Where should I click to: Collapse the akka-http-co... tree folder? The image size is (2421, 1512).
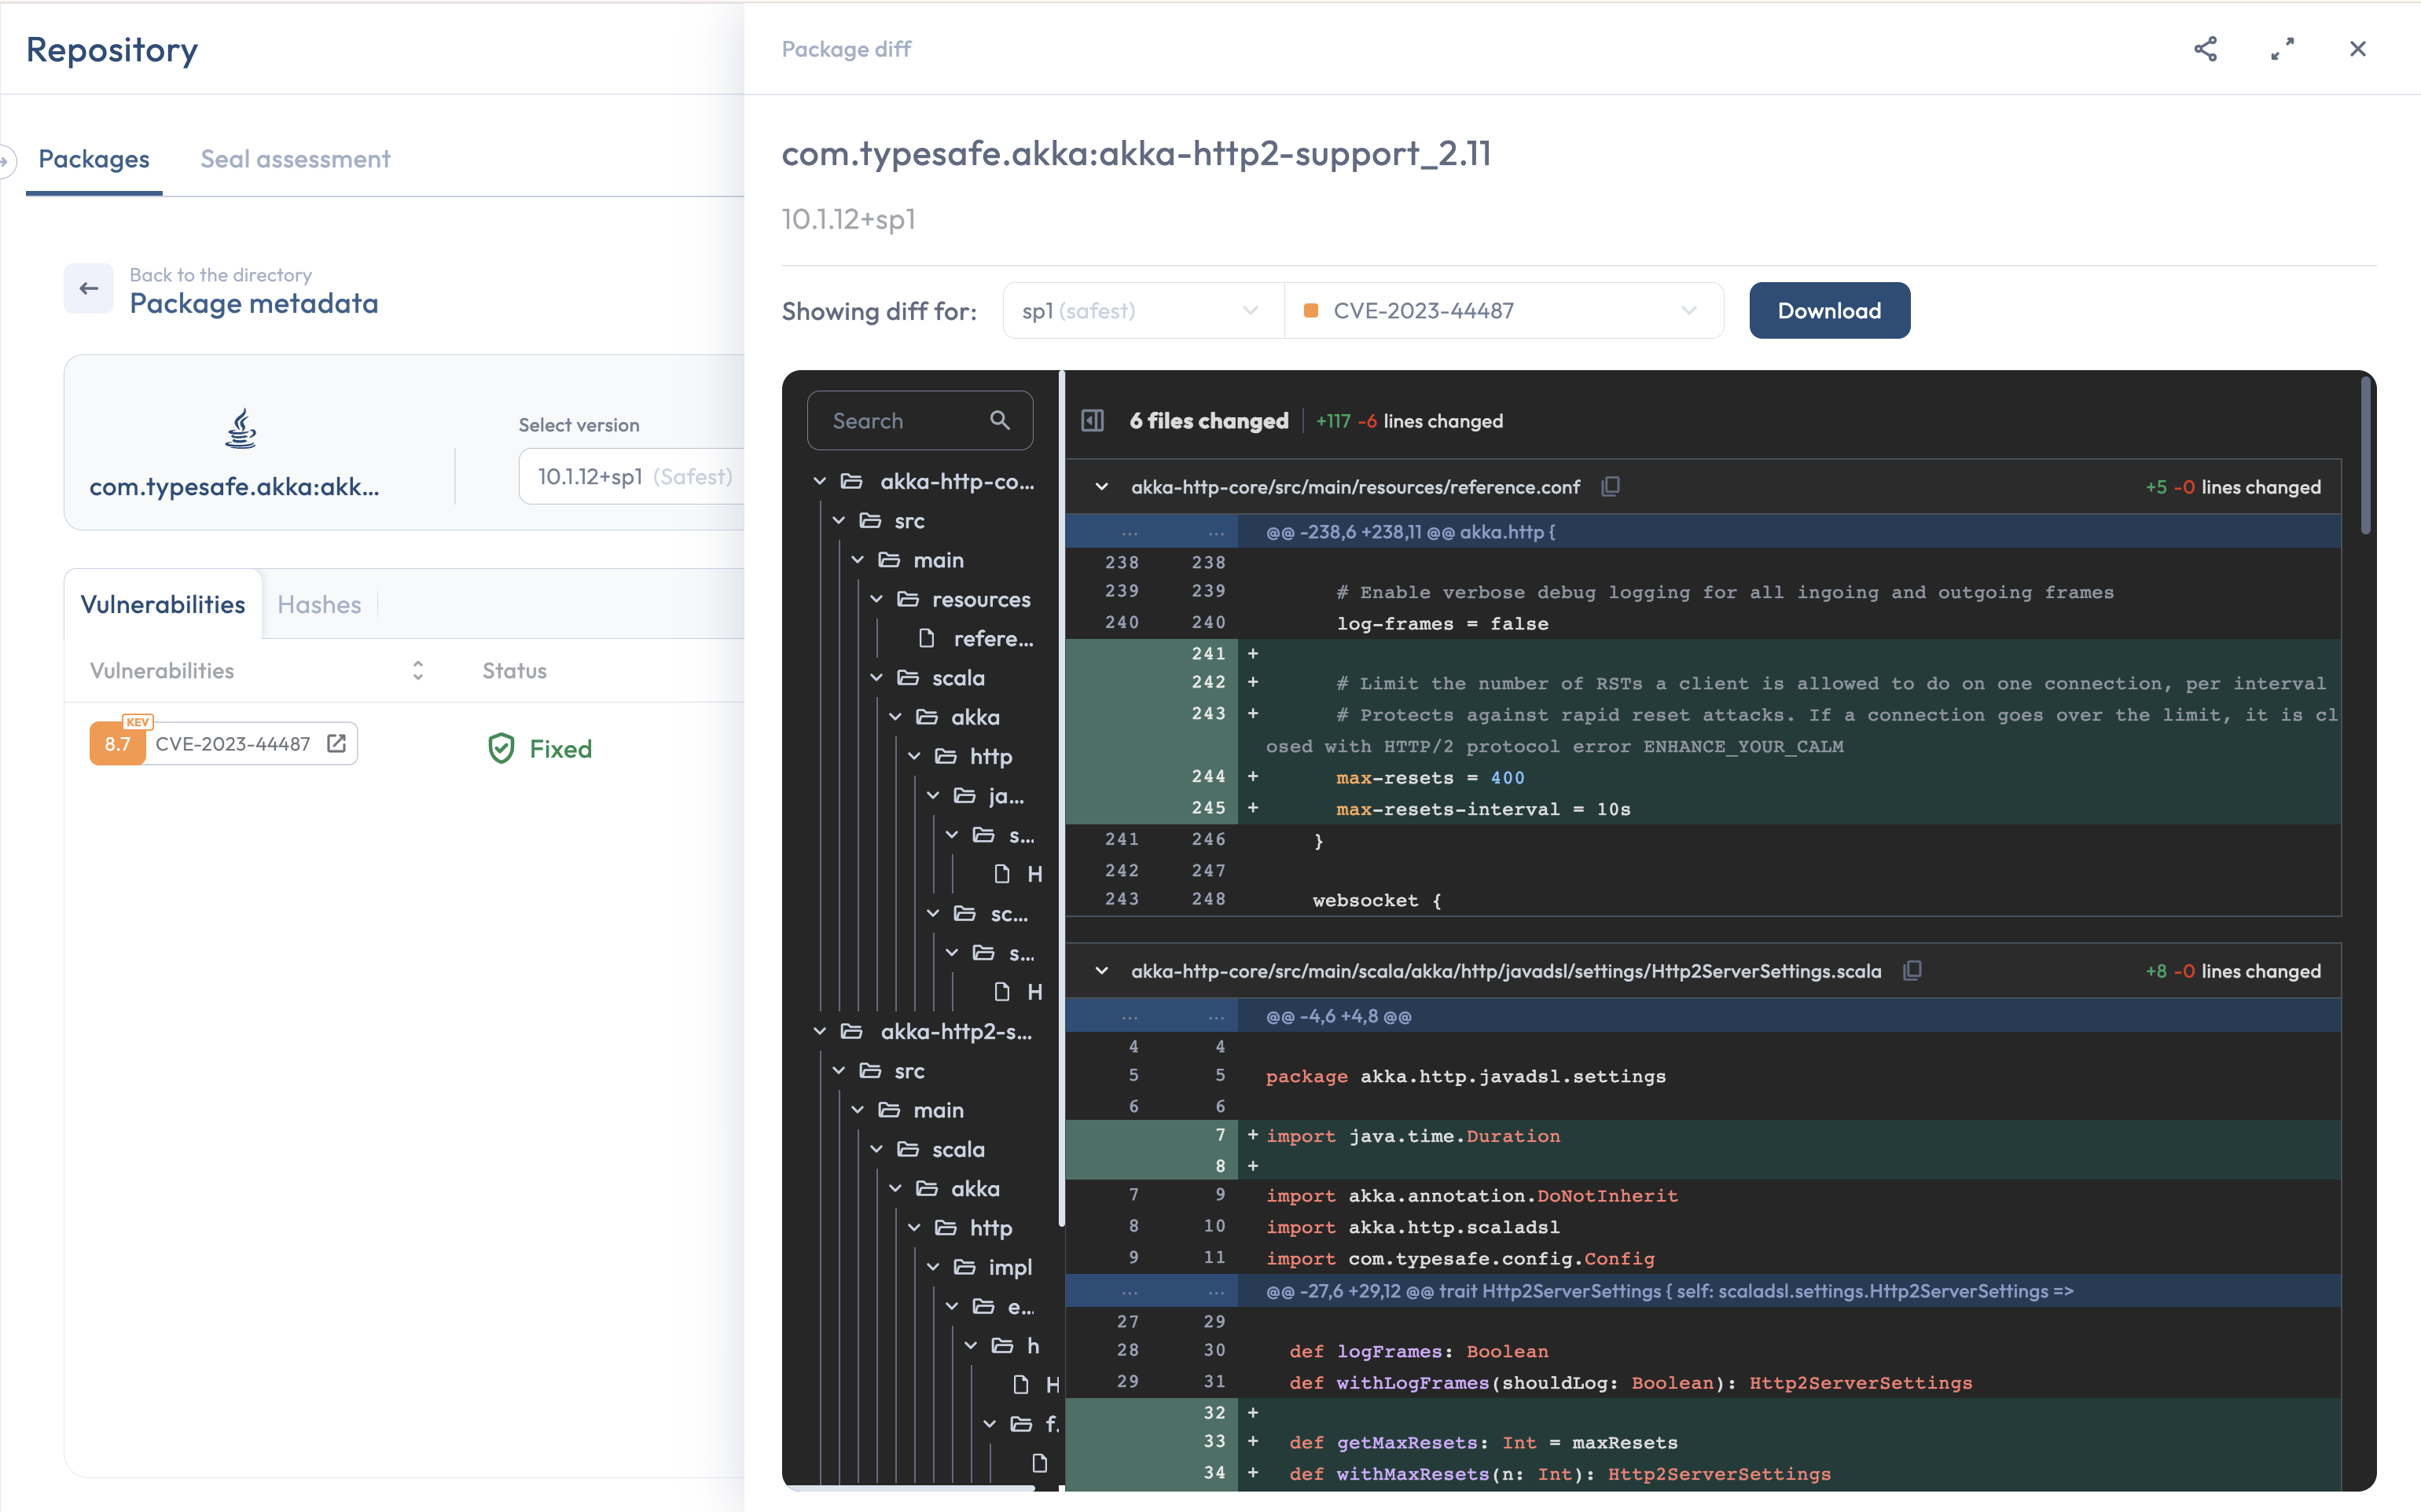pyautogui.click(x=820, y=481)
